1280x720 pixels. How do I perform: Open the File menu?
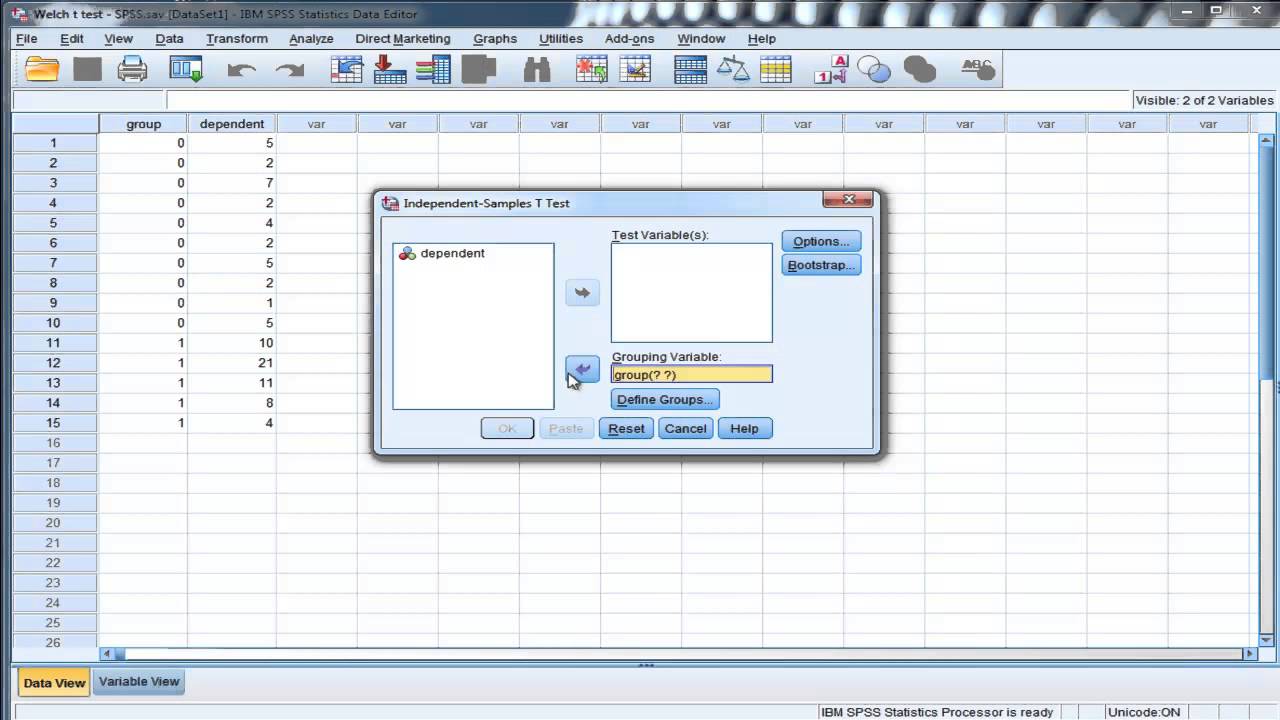point(26,38)
